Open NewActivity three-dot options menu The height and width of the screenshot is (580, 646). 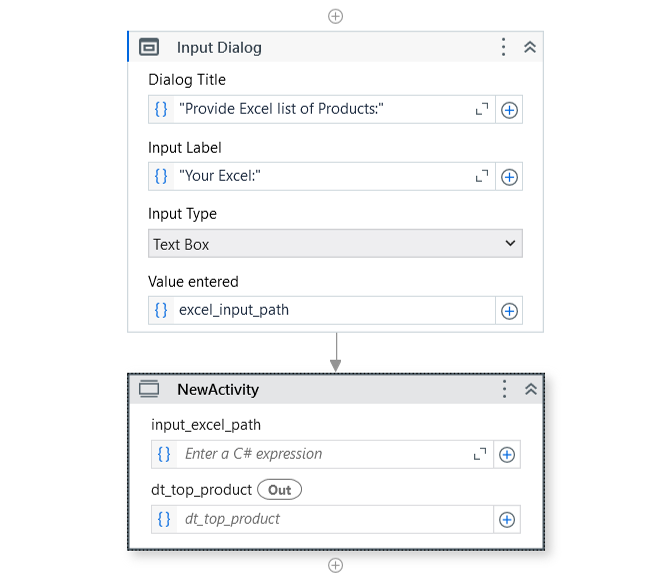[x=504, y=389]
